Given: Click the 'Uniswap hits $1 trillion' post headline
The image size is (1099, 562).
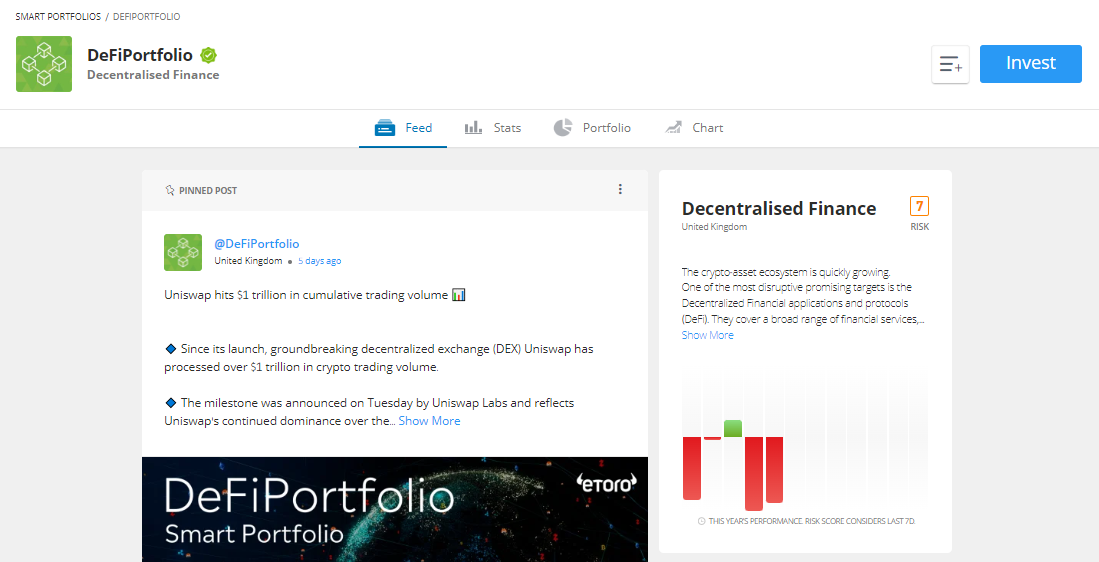Looking at the screenshot, I should [x=315, y=295].
